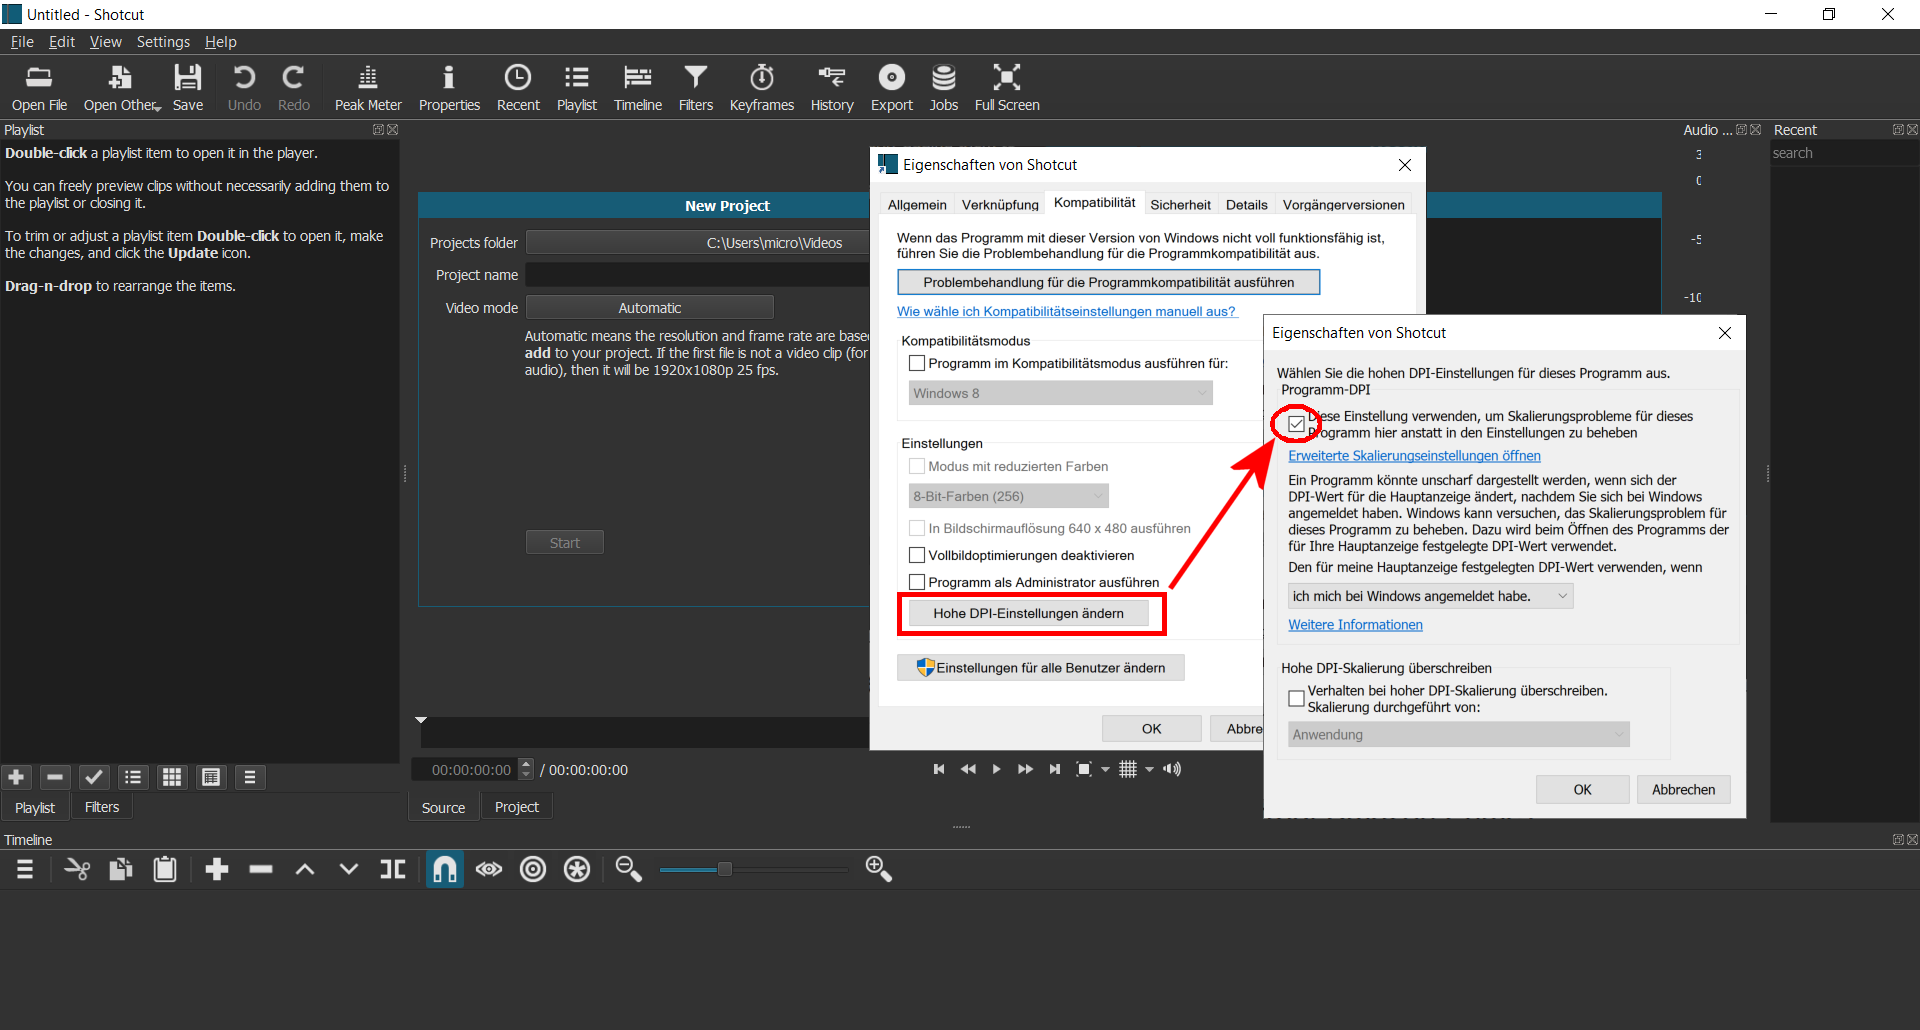
Task: Select the Project tab below player
Action: tap(517, 807)
